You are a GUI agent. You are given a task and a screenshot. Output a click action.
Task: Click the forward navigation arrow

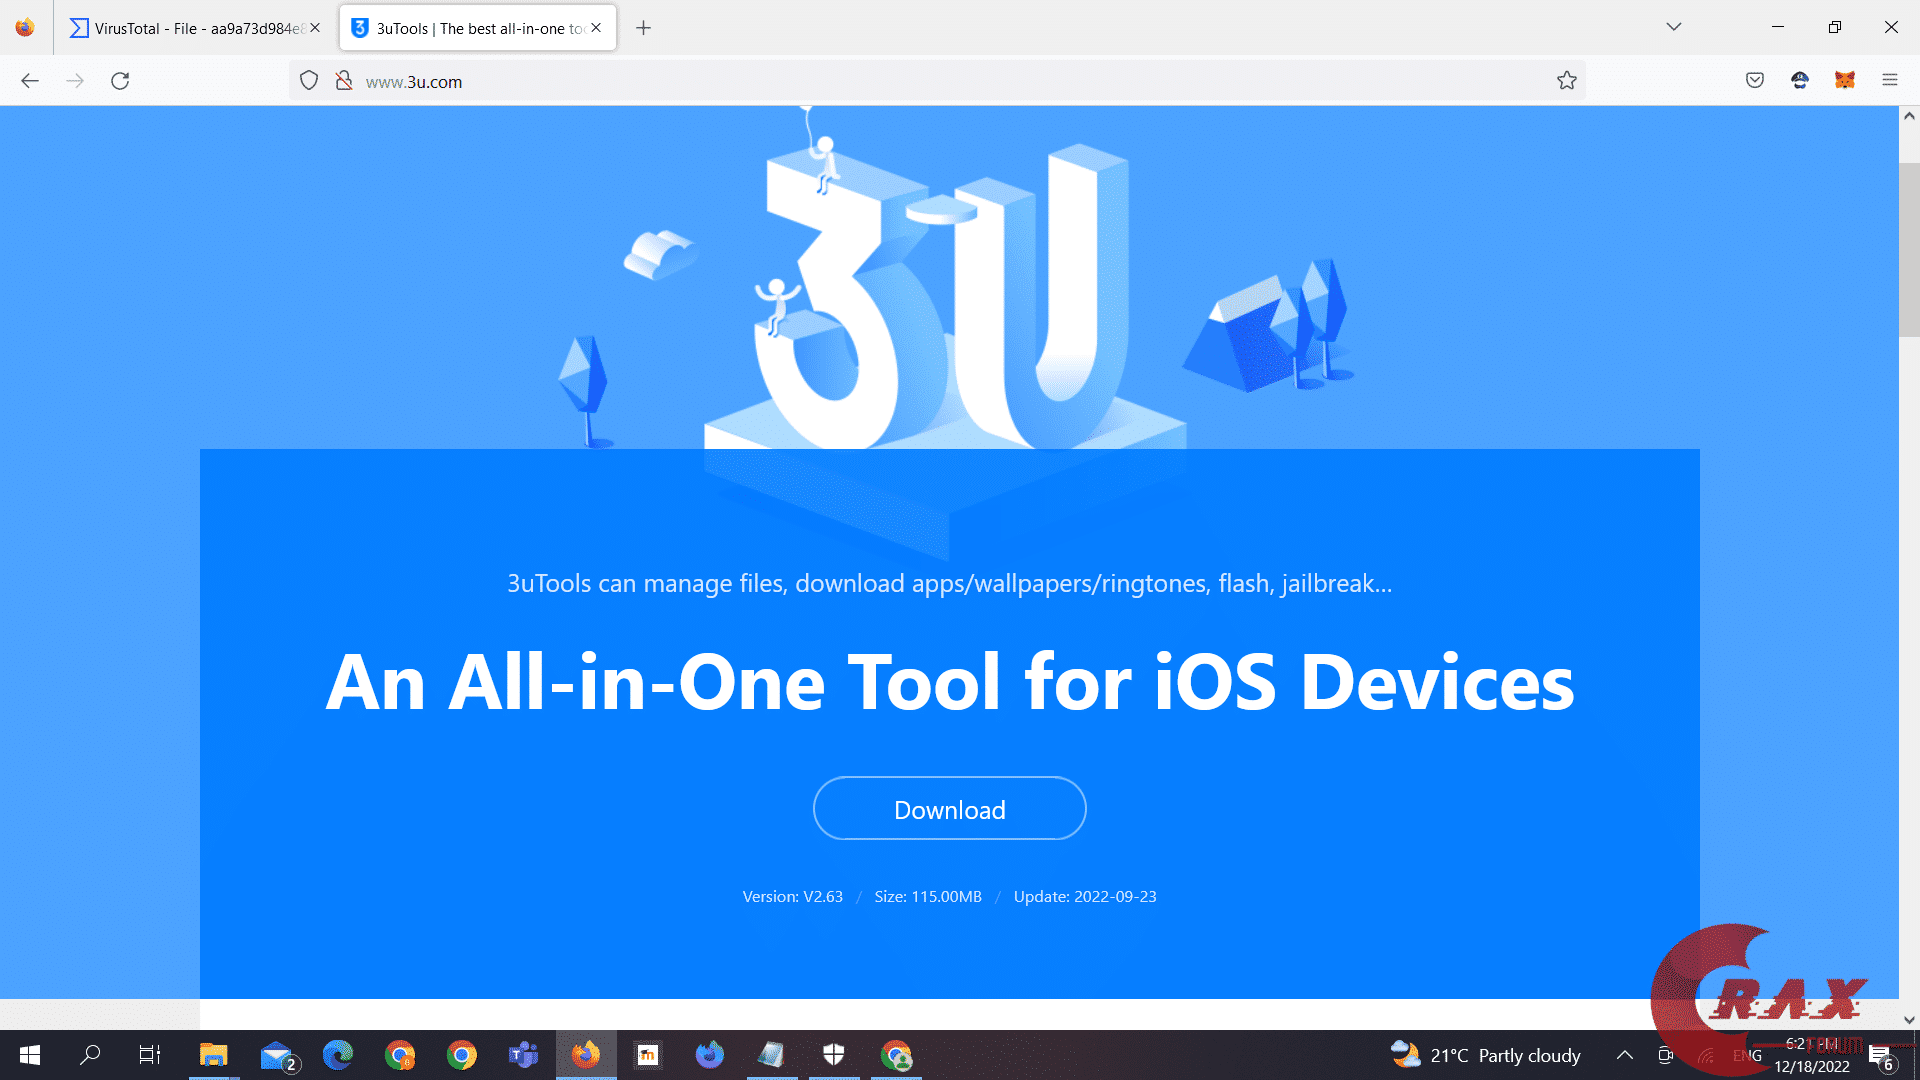(x=75, y=81)
